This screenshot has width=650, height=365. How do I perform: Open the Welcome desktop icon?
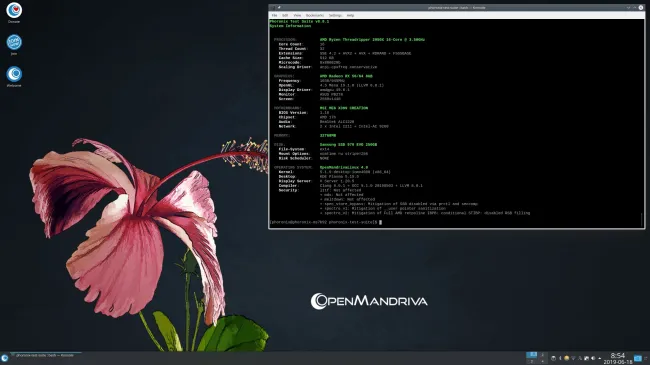[x=14, y=76]
